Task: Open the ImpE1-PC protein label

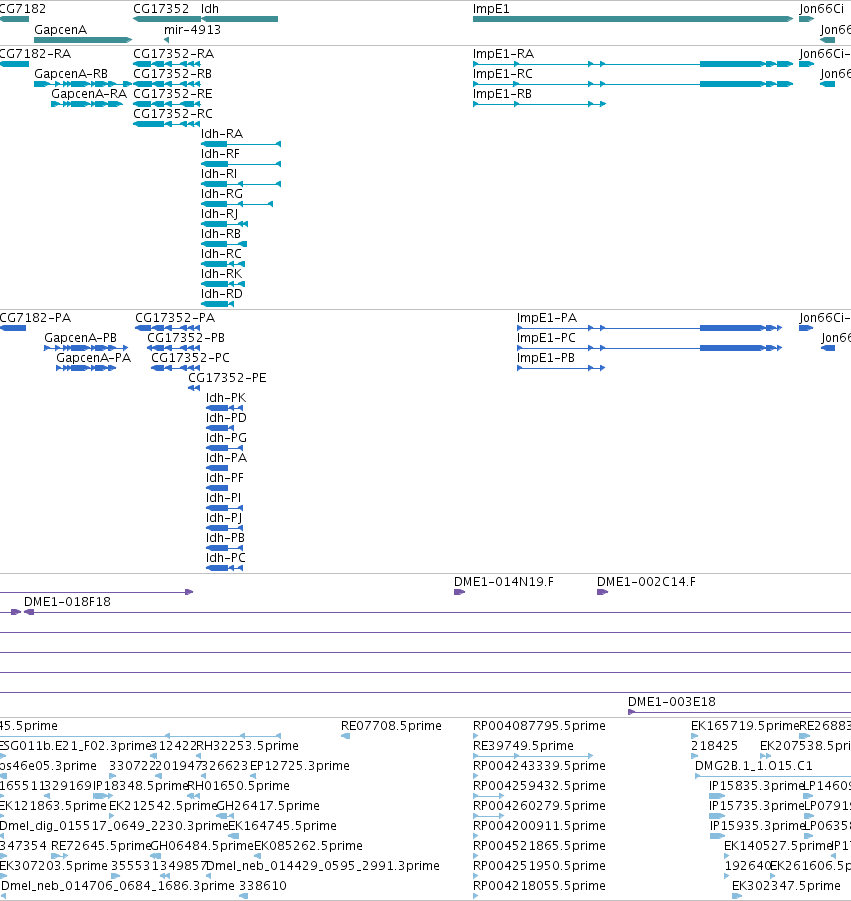Action: (x=546, y=338)
